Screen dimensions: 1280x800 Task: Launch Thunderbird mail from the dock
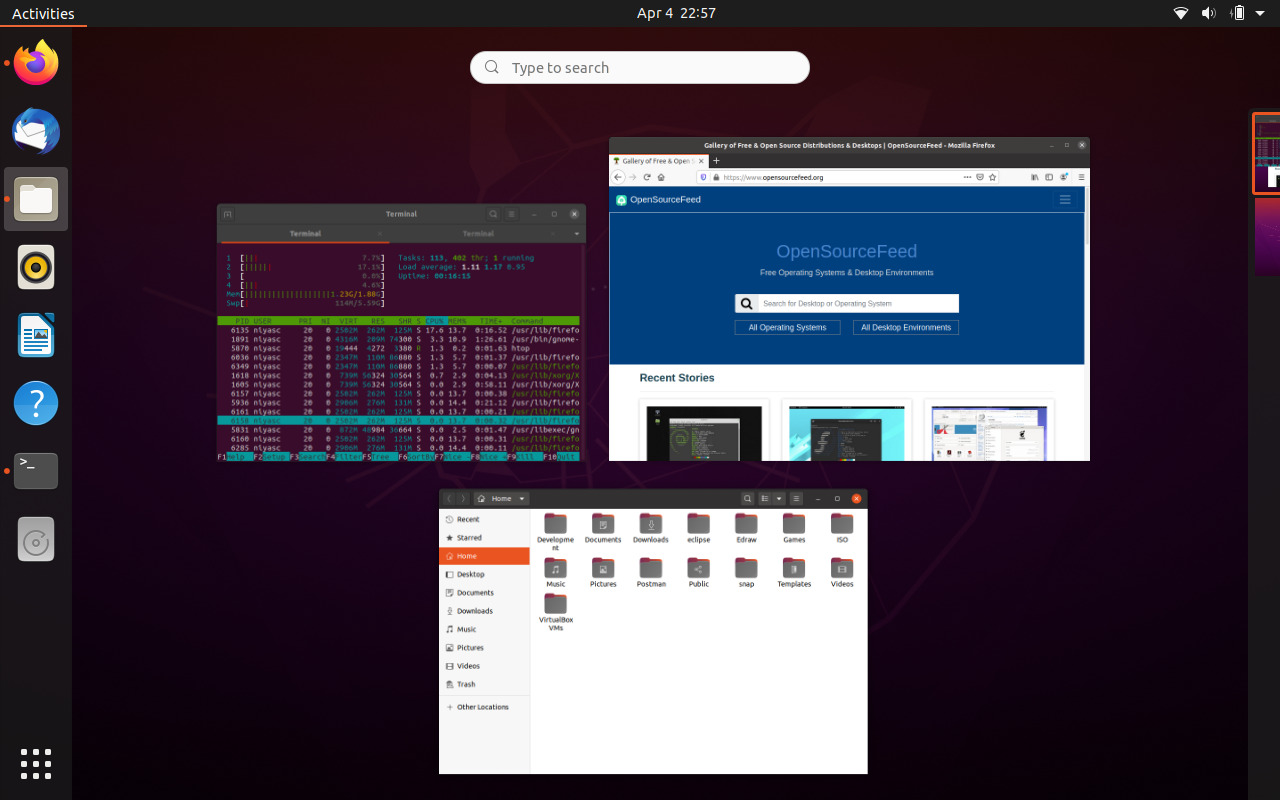pos(35,131)
